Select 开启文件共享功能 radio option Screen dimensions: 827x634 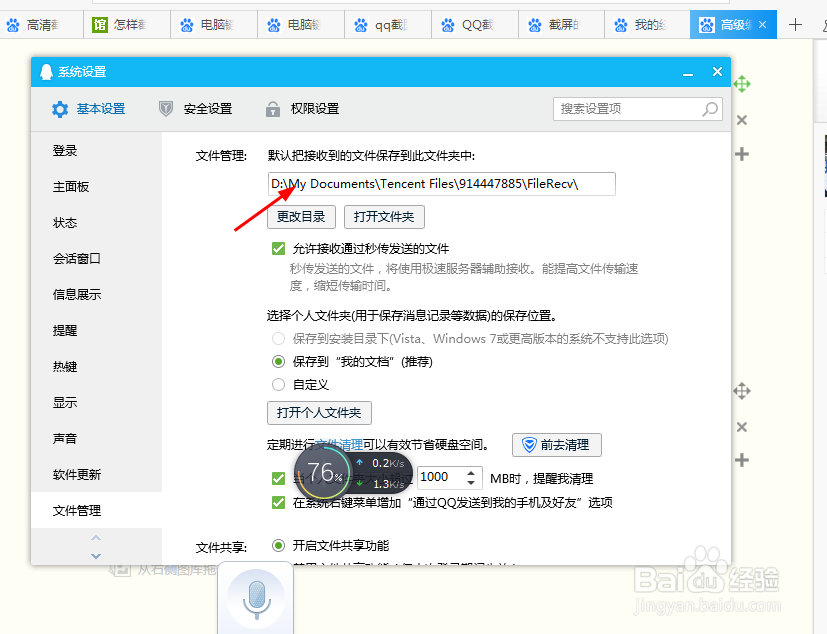click(x=278, y=545)
